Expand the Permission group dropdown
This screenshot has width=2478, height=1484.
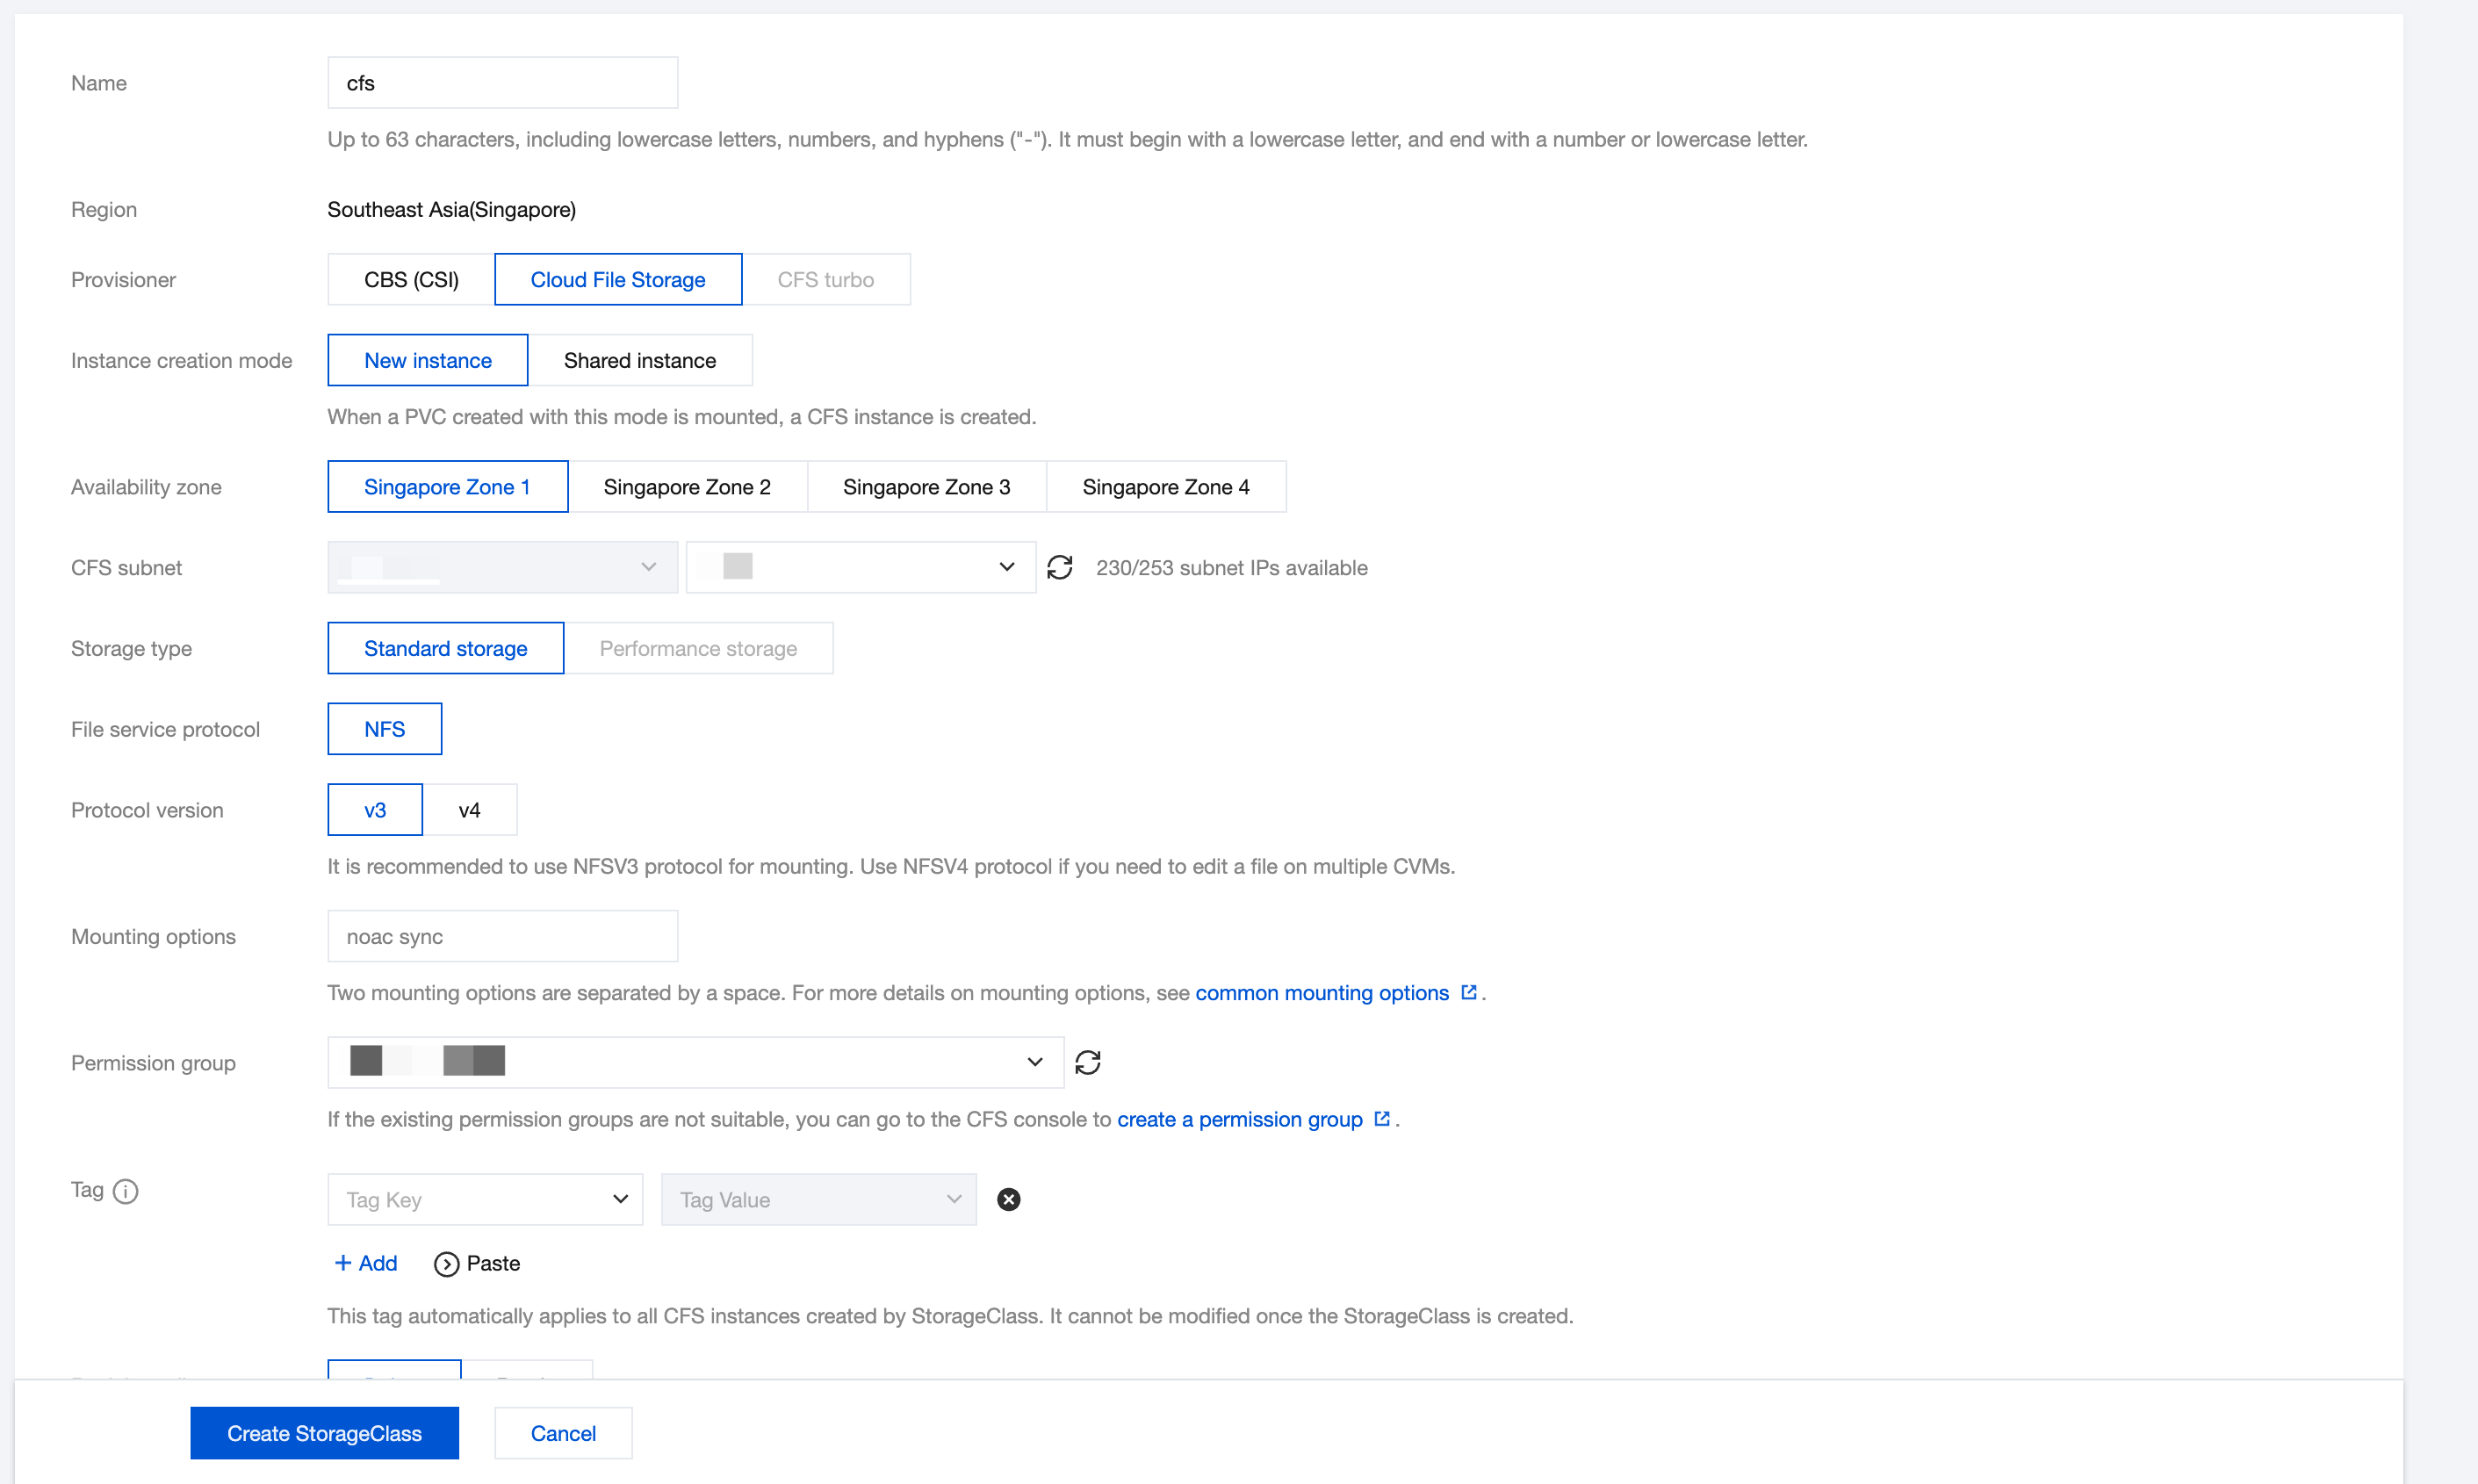pyautogui.click(x=695, y=1062)
